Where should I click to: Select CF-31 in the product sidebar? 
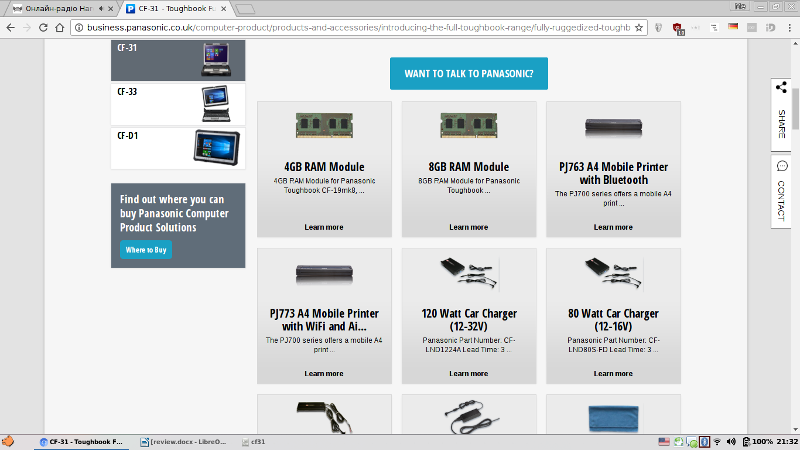178,60
